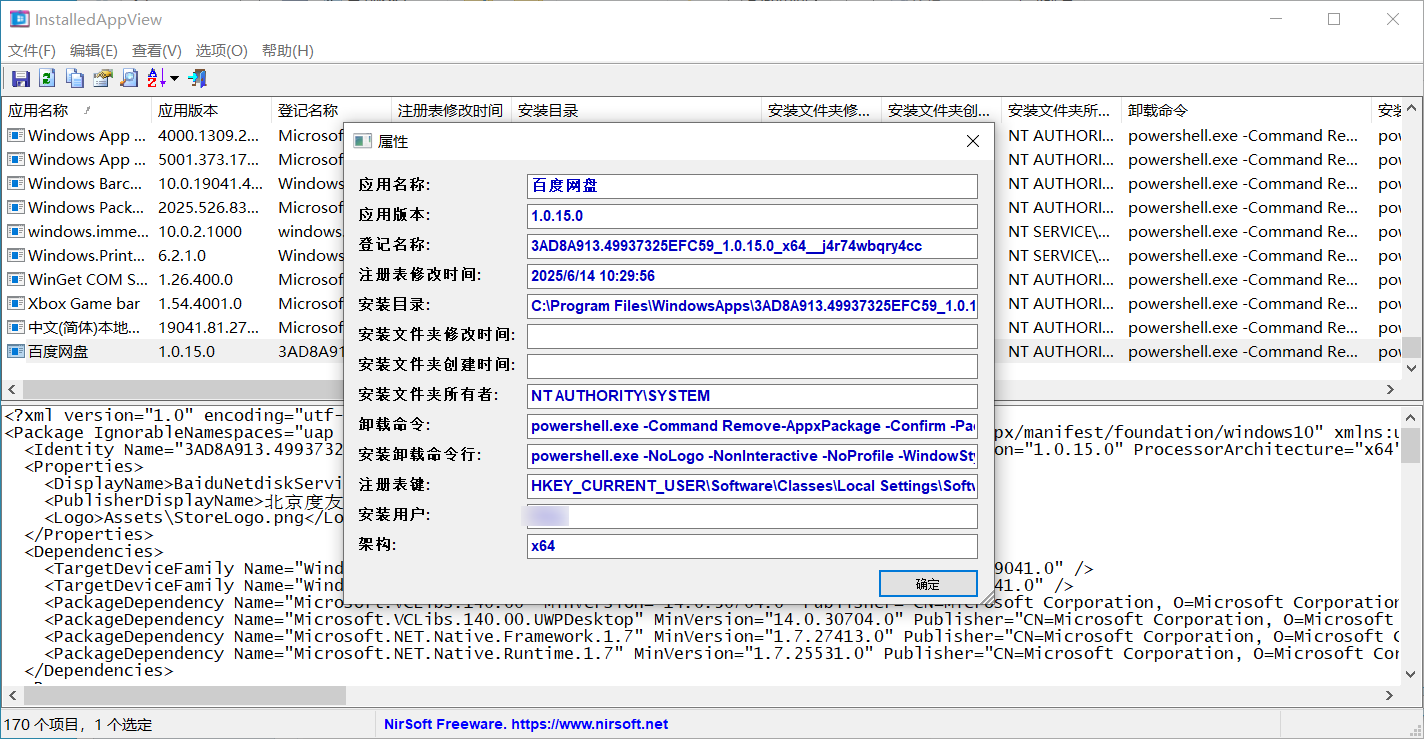Open the 文件(F) menu
The height and width of the screenshot is (739, 1424).
(32, 50)
